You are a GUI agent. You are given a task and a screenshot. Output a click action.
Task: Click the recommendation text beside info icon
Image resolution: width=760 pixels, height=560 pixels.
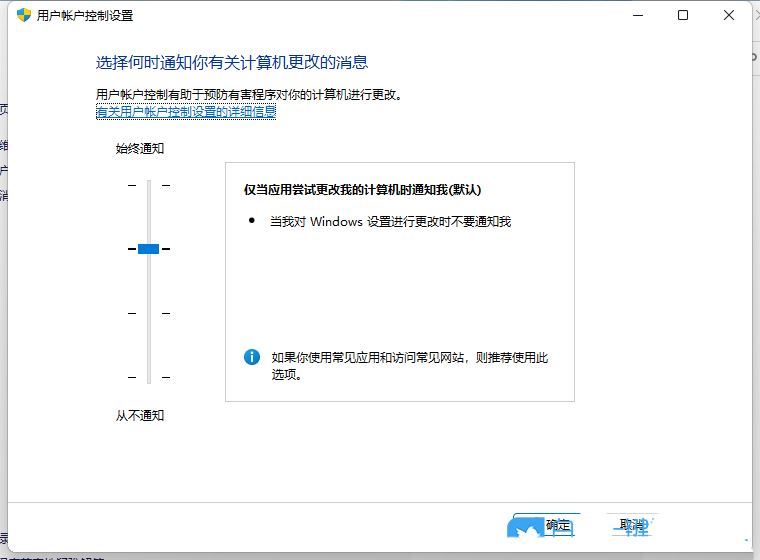click(409, 366)
